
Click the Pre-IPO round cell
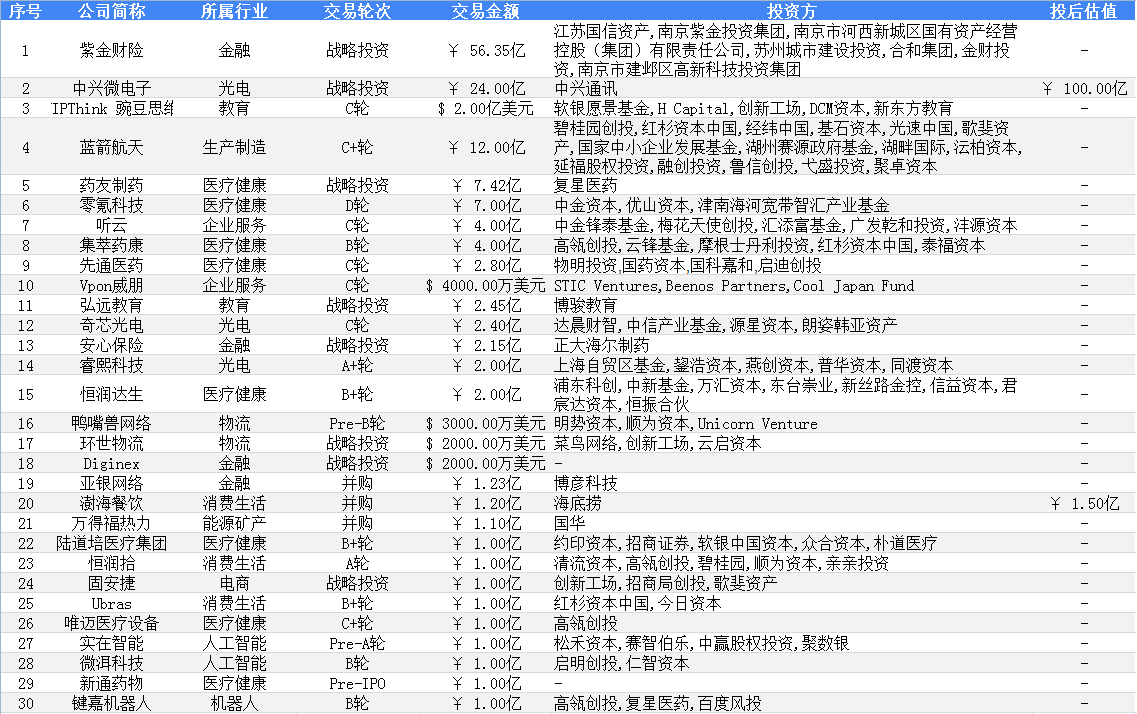point(357,684)
